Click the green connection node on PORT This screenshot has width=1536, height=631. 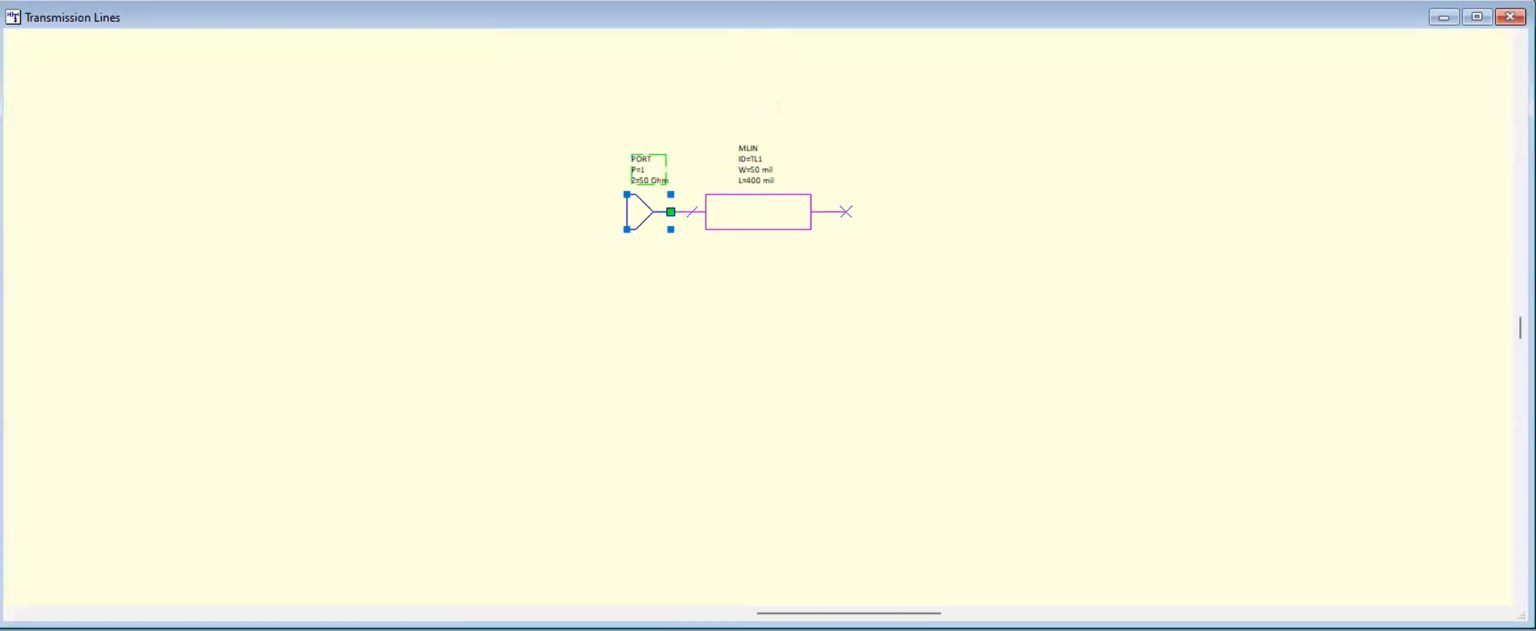coord(670,211)
